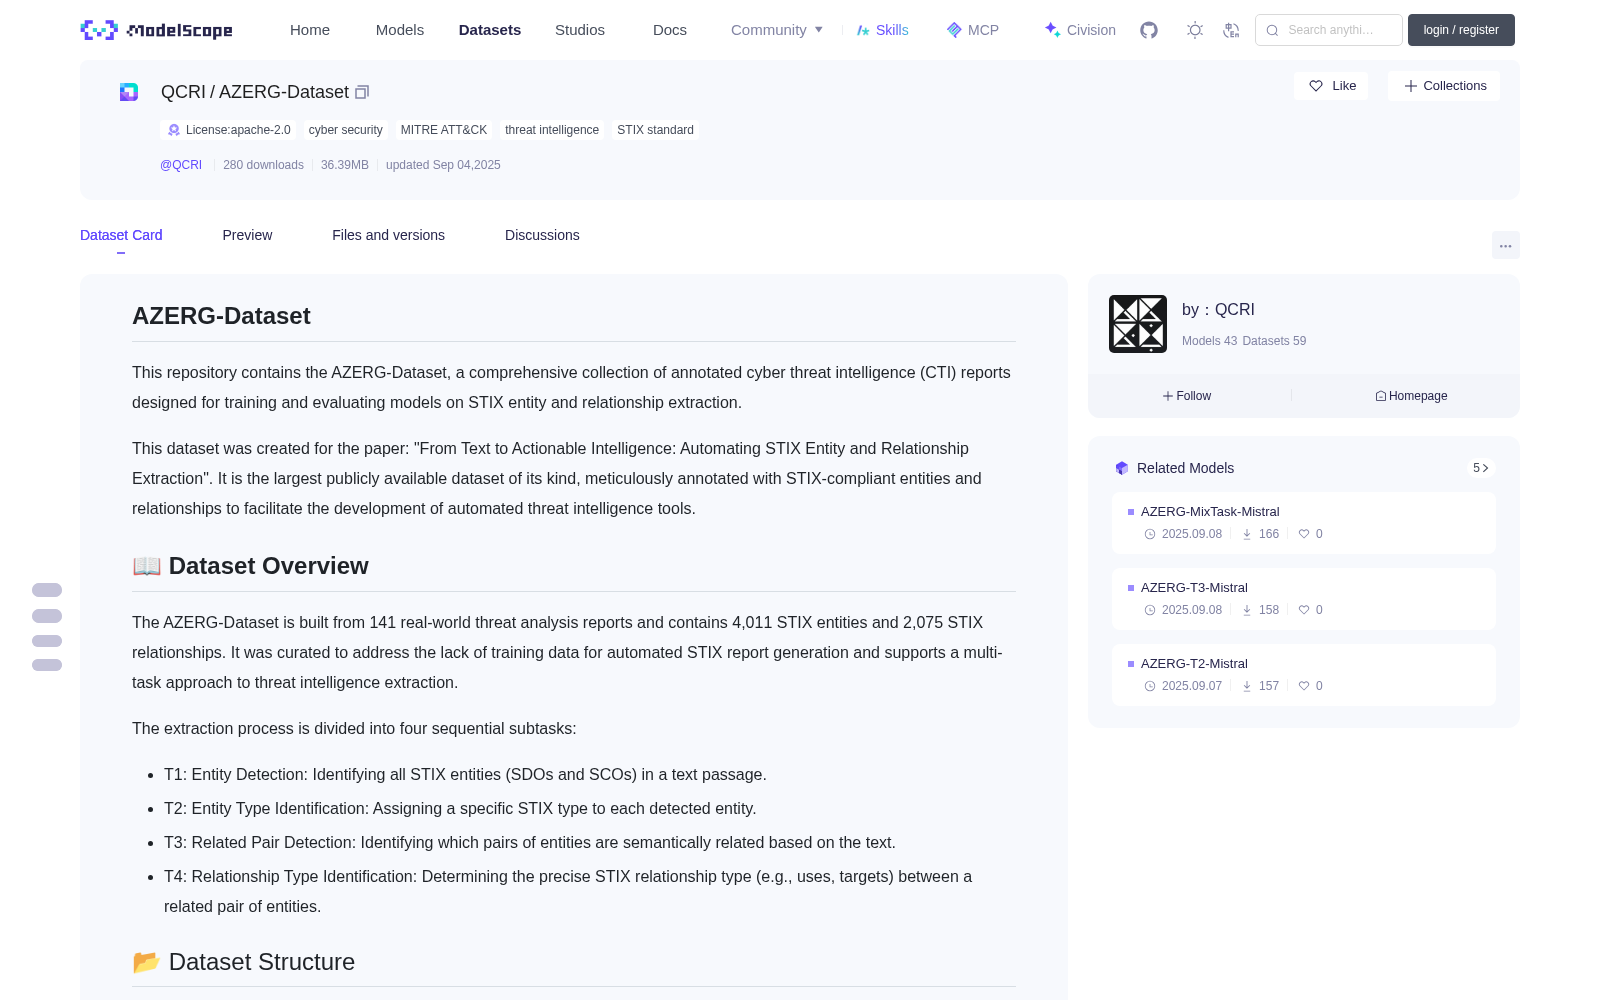Screen dimensions: 1600x1000
Task: Click the cyber security tag
Action: coord(346,130)
